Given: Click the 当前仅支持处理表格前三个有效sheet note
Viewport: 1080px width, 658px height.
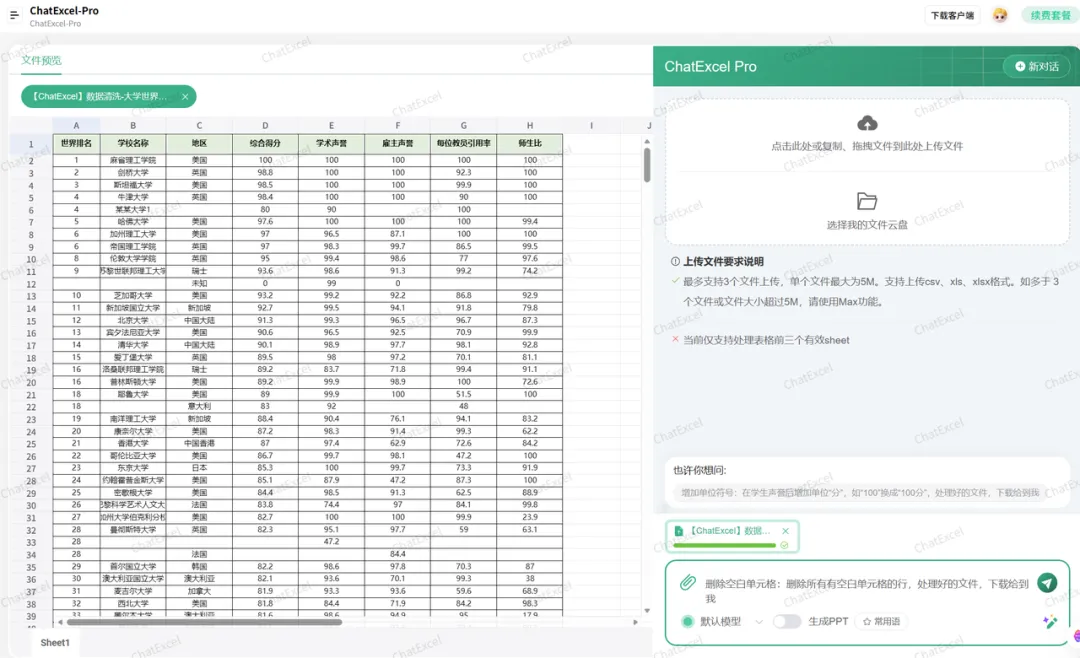Looking at the screenshot, I should coord(766,340).
